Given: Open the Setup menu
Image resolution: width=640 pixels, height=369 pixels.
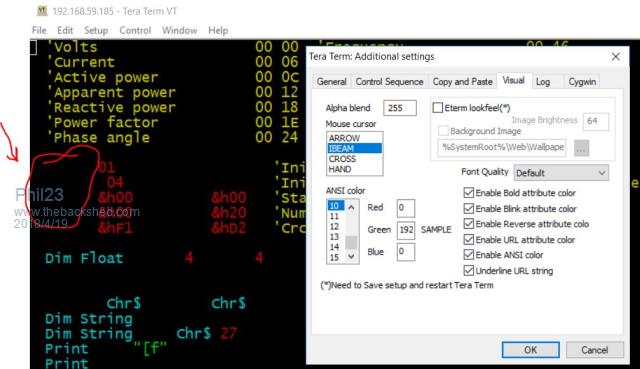Looking at the screenshot, I should (96, 30).
